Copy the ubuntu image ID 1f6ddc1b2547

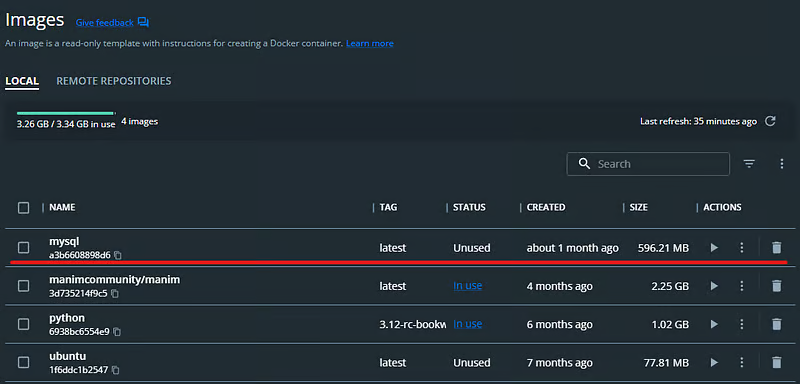click(116, 370)
